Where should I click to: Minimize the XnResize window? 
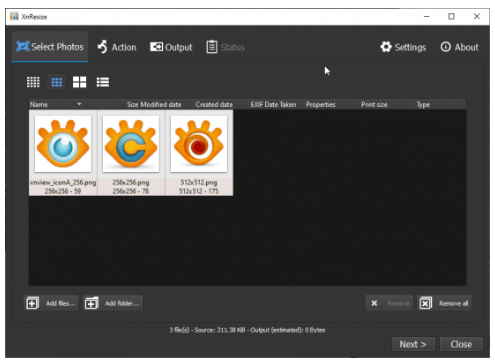(x=426, y=16)
